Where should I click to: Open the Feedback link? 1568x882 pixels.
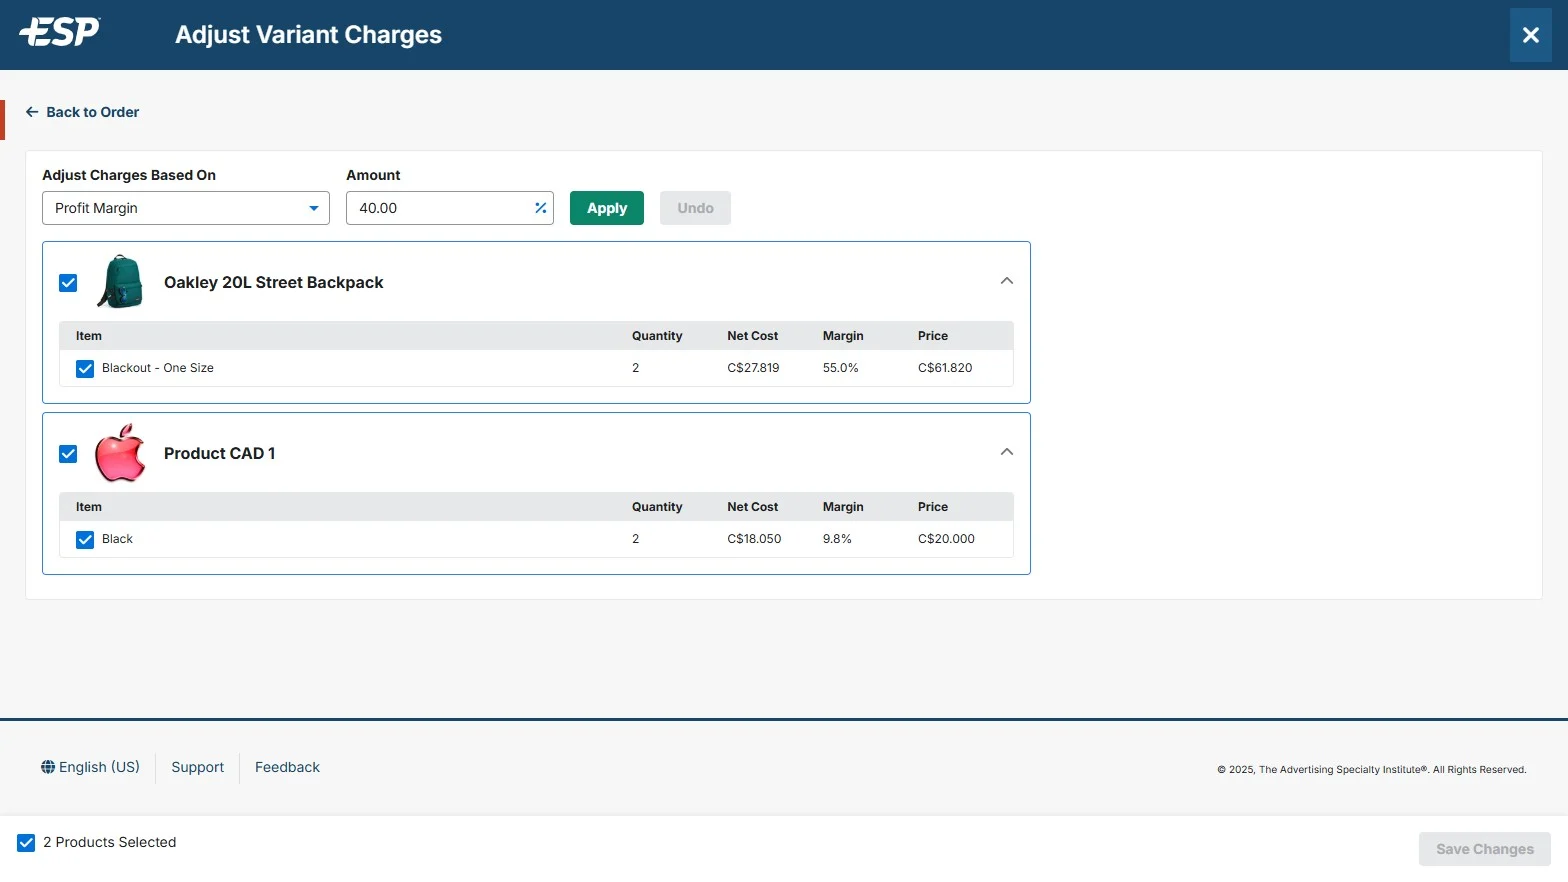287,767
